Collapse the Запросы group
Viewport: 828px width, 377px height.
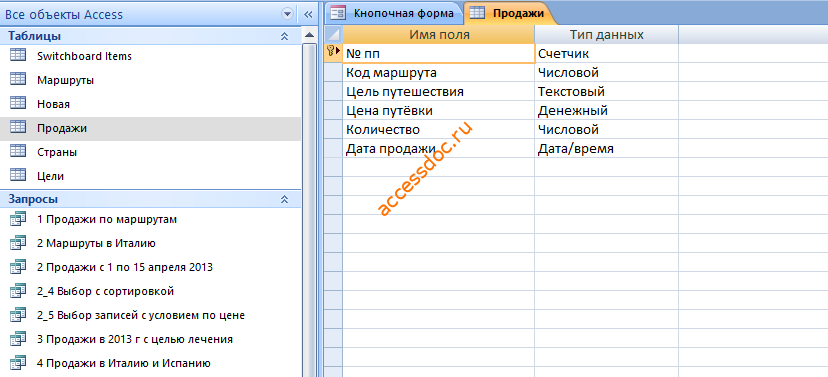(284, 200)
